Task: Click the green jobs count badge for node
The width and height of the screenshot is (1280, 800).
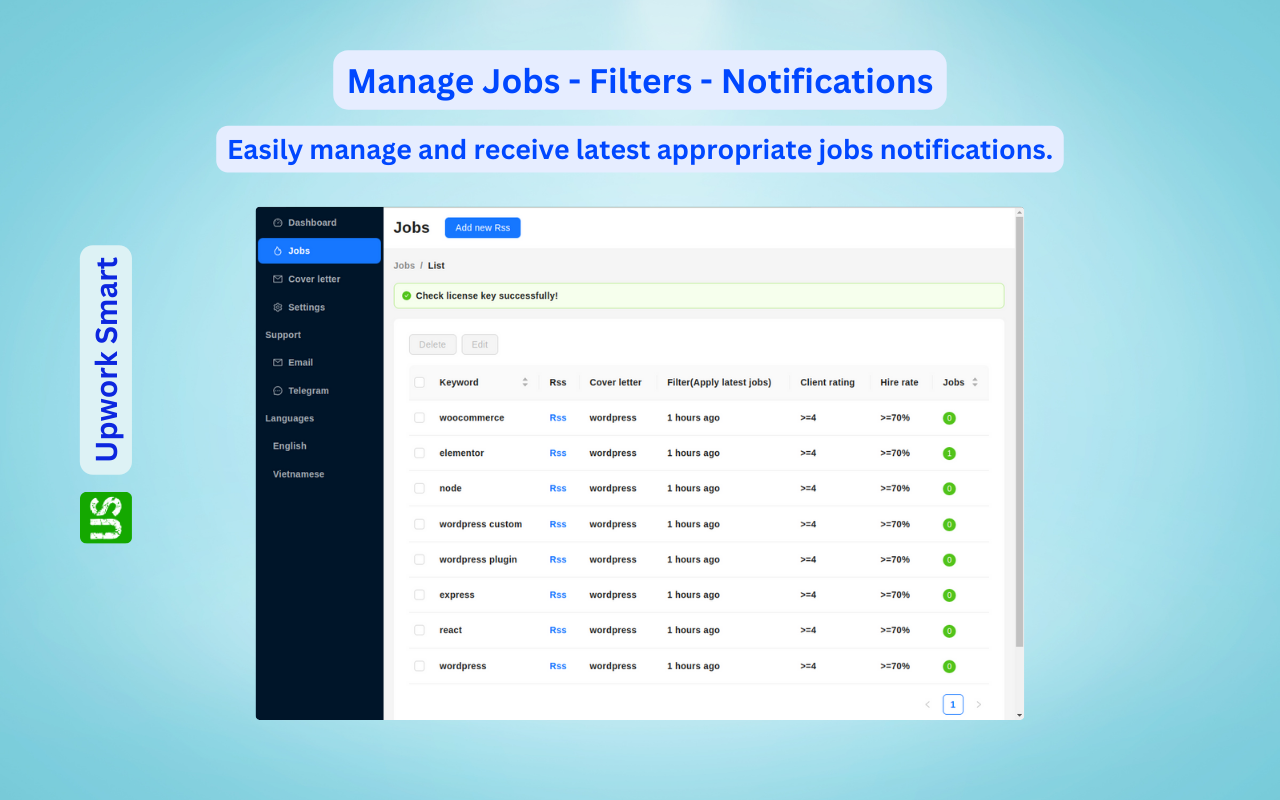Action: 949,489
